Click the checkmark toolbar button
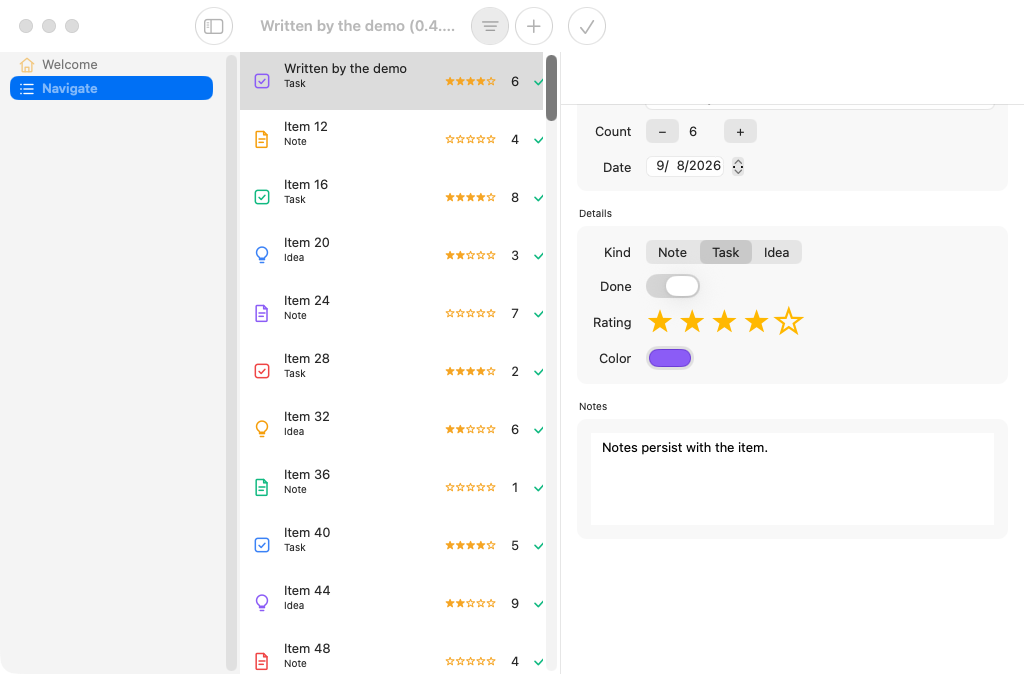 pos(586,26)
